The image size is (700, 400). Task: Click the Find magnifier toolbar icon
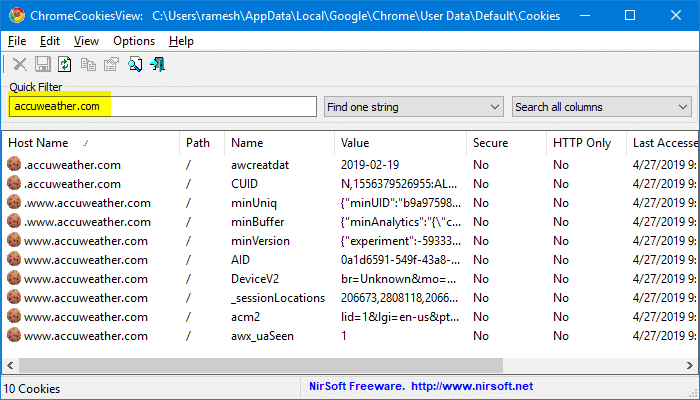click(x=135, y=64)
